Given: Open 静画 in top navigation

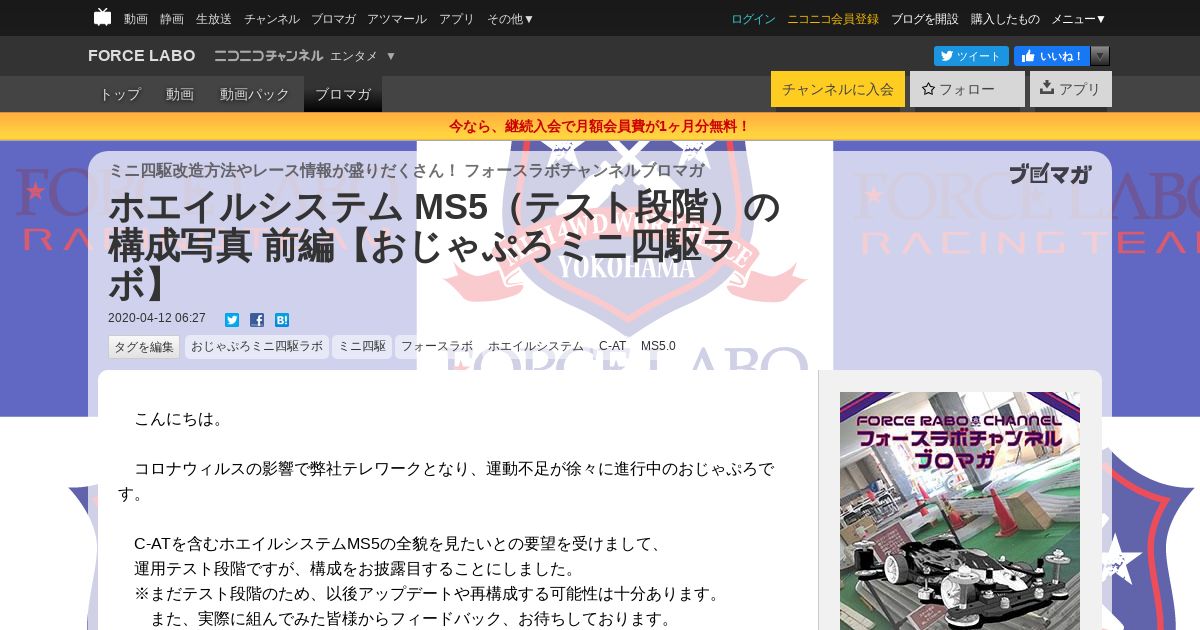Looking at the screenshot, I should pos(172,19).
